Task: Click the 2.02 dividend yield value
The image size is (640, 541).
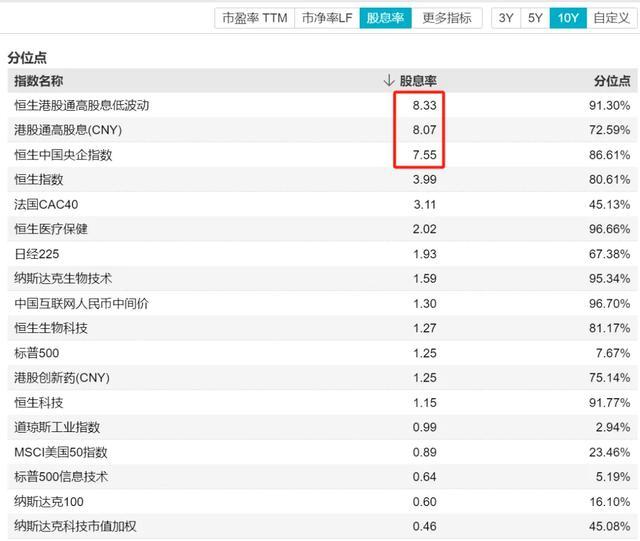Action: click(x=424, y=229)
